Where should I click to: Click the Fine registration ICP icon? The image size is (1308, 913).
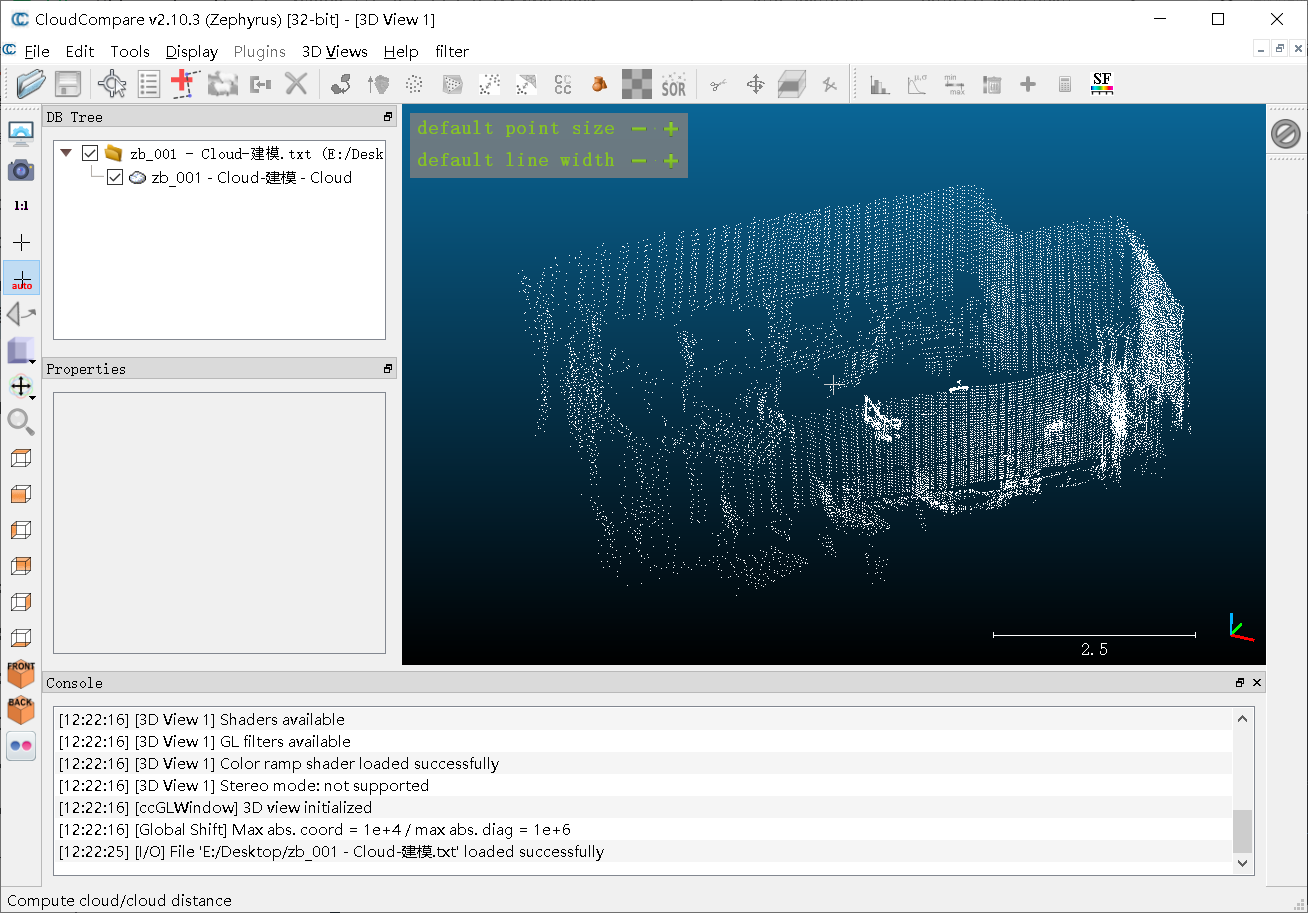(x=378, y=84)
